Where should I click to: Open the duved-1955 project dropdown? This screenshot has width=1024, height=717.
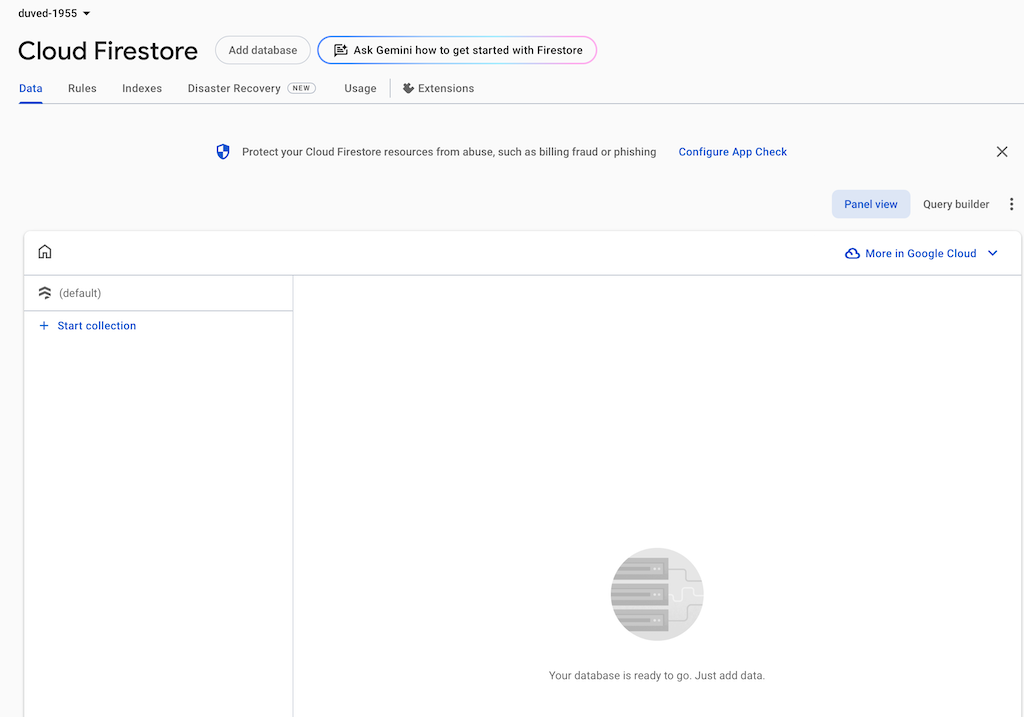tap(54, 13)
